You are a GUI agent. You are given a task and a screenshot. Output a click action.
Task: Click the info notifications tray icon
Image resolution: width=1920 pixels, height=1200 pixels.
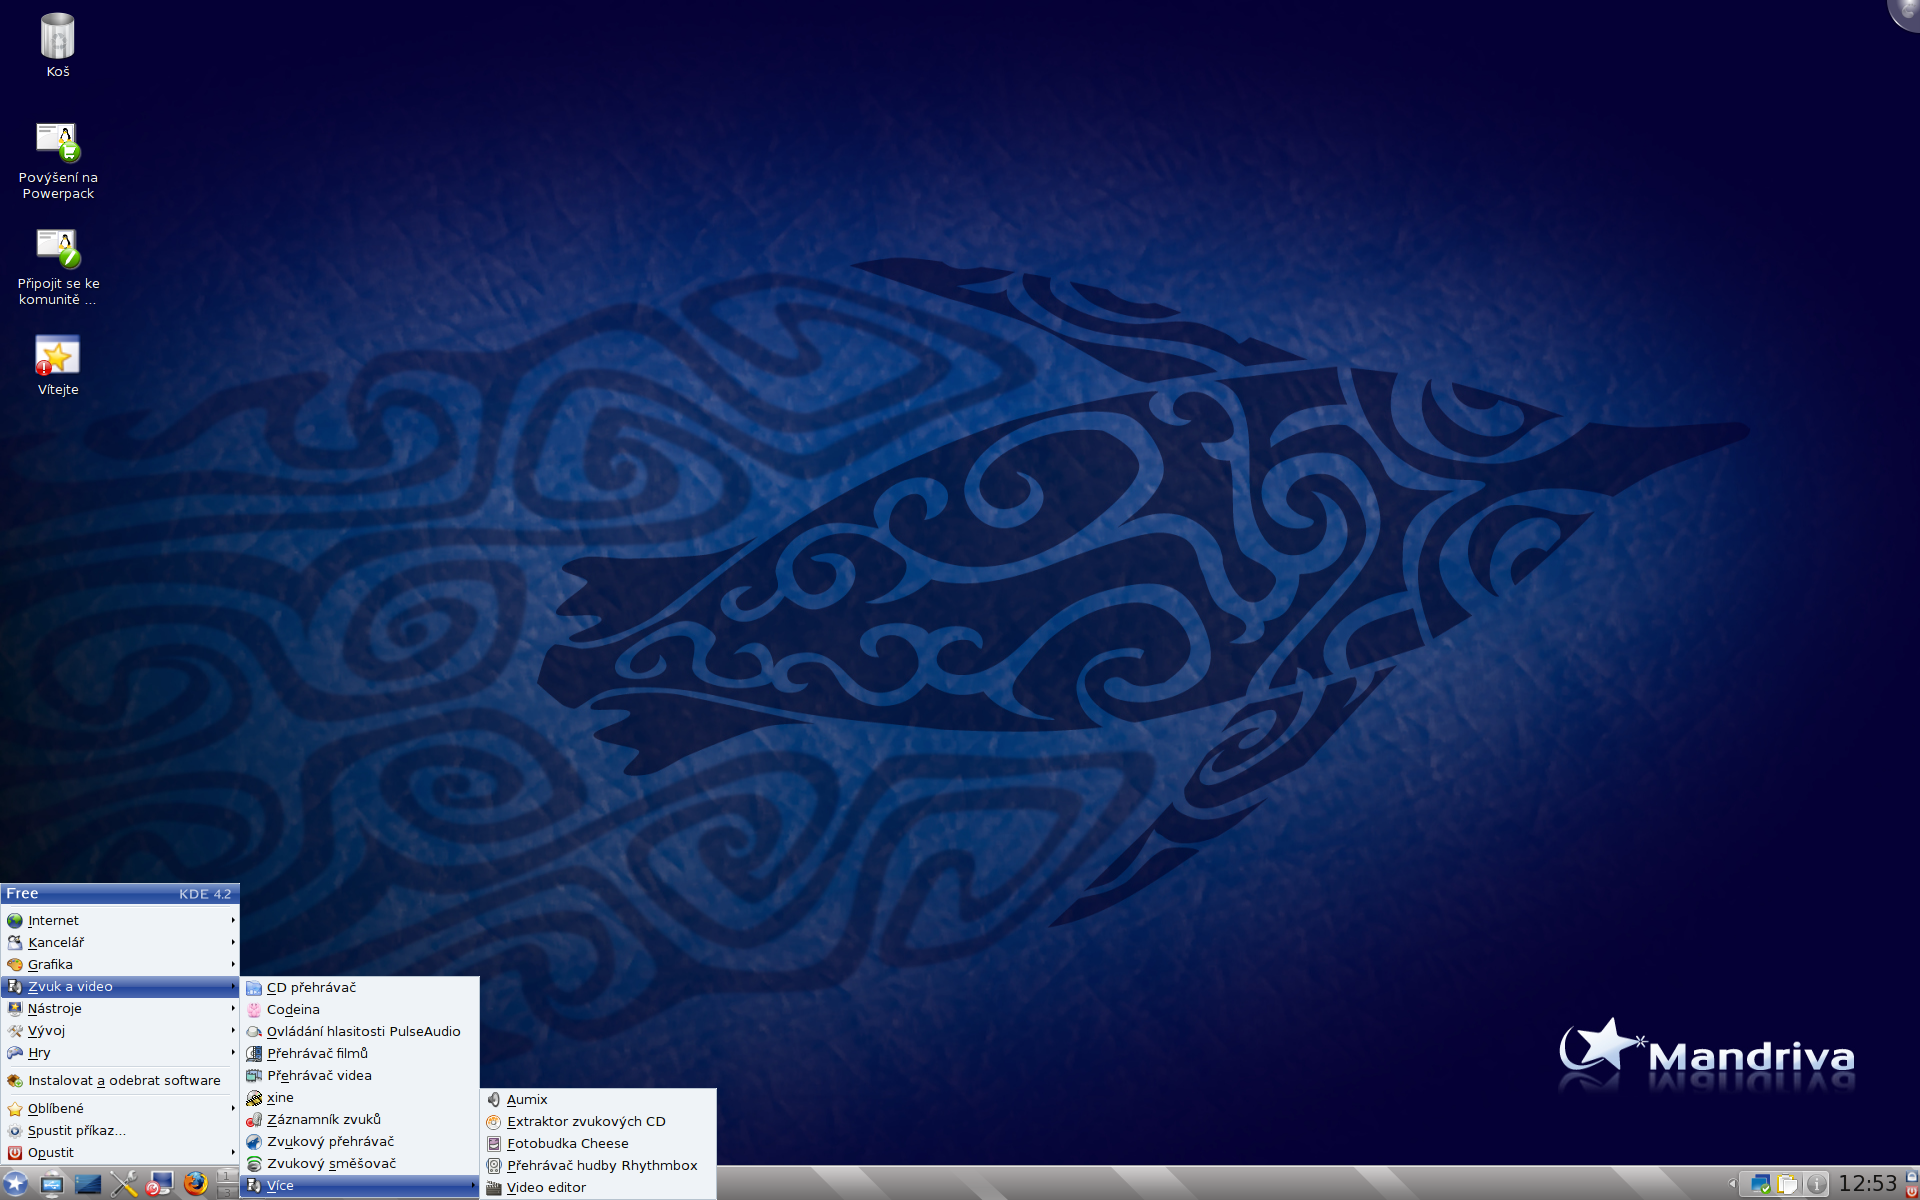pyautogui.click(x=1817, y=1184)
